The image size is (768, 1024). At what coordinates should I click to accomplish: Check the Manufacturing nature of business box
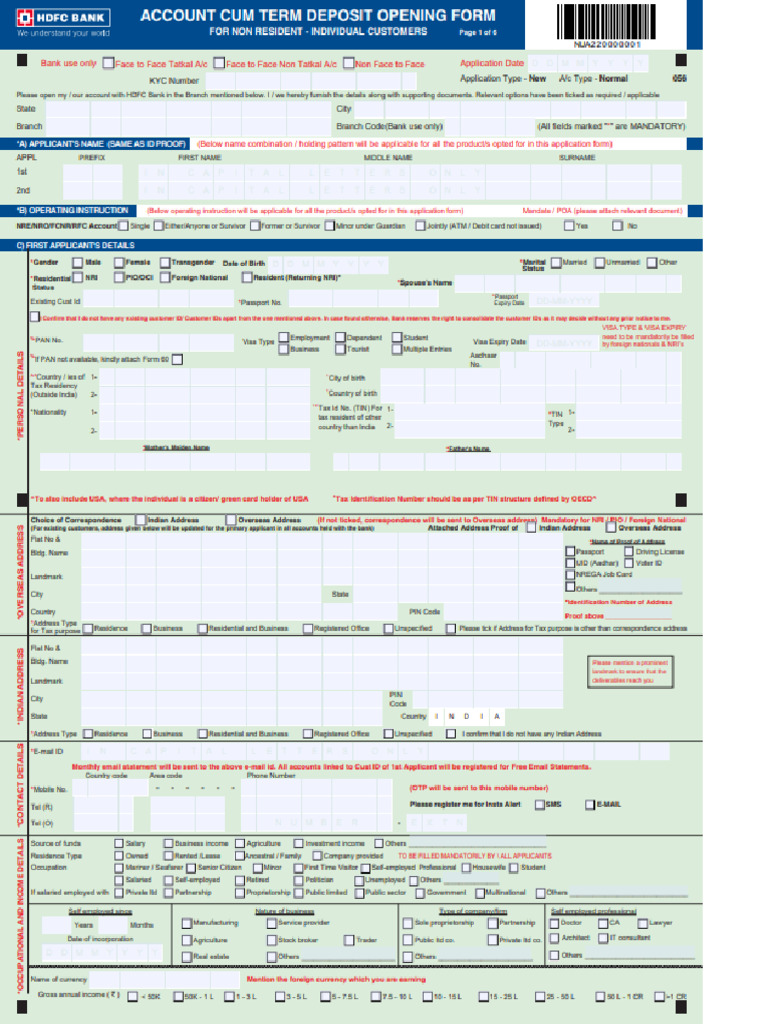[x=187, y=923]
